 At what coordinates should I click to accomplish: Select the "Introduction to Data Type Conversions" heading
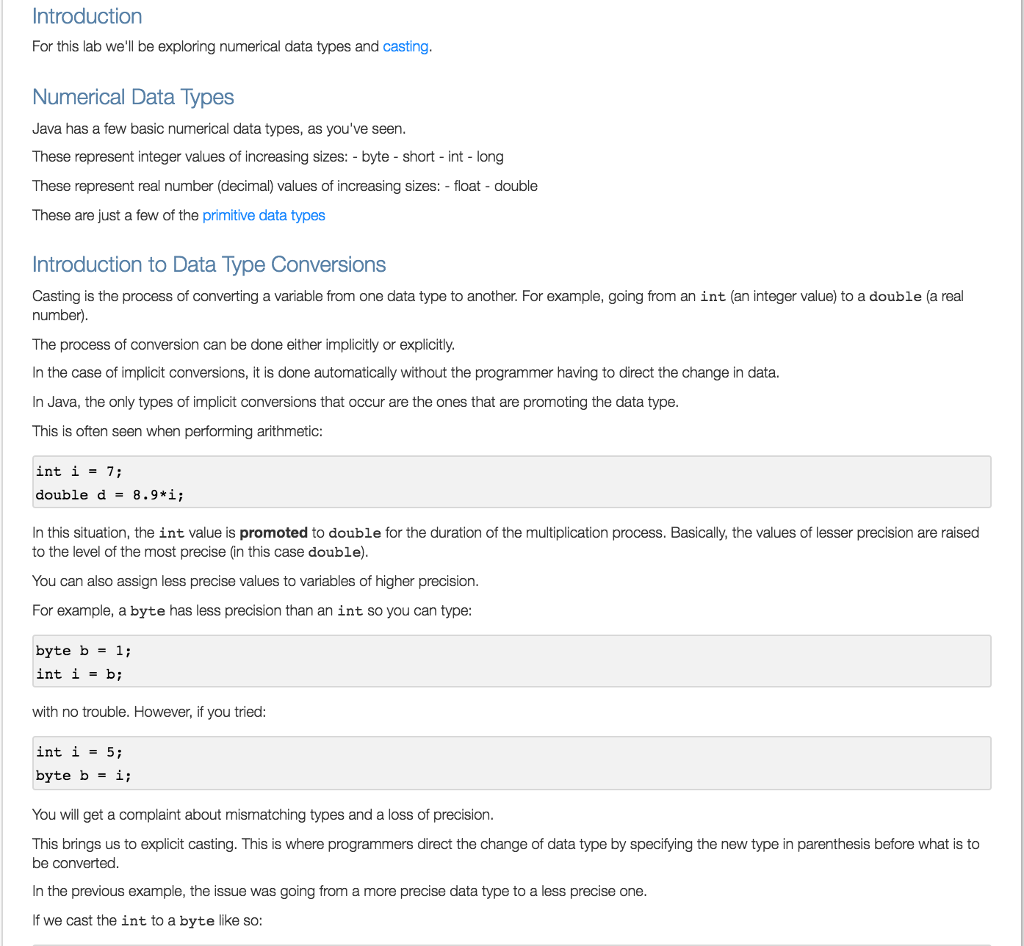point(209,264)
